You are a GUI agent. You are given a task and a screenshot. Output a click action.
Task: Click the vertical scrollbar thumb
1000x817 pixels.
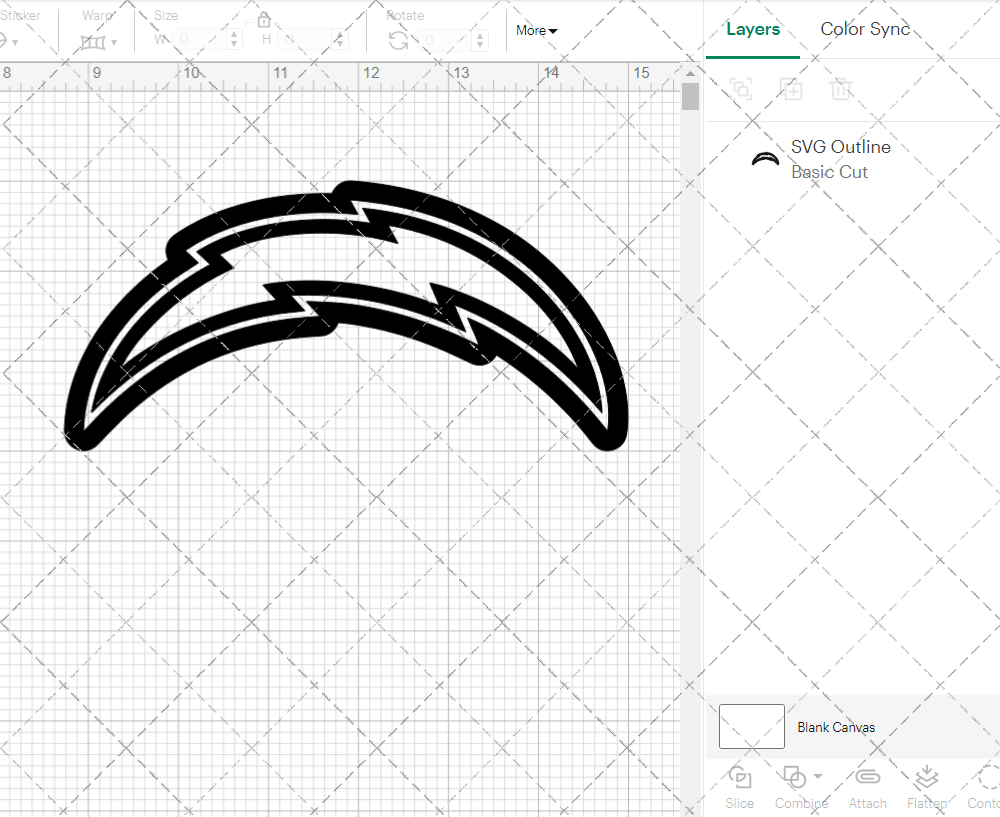click(x=690, y=96)
